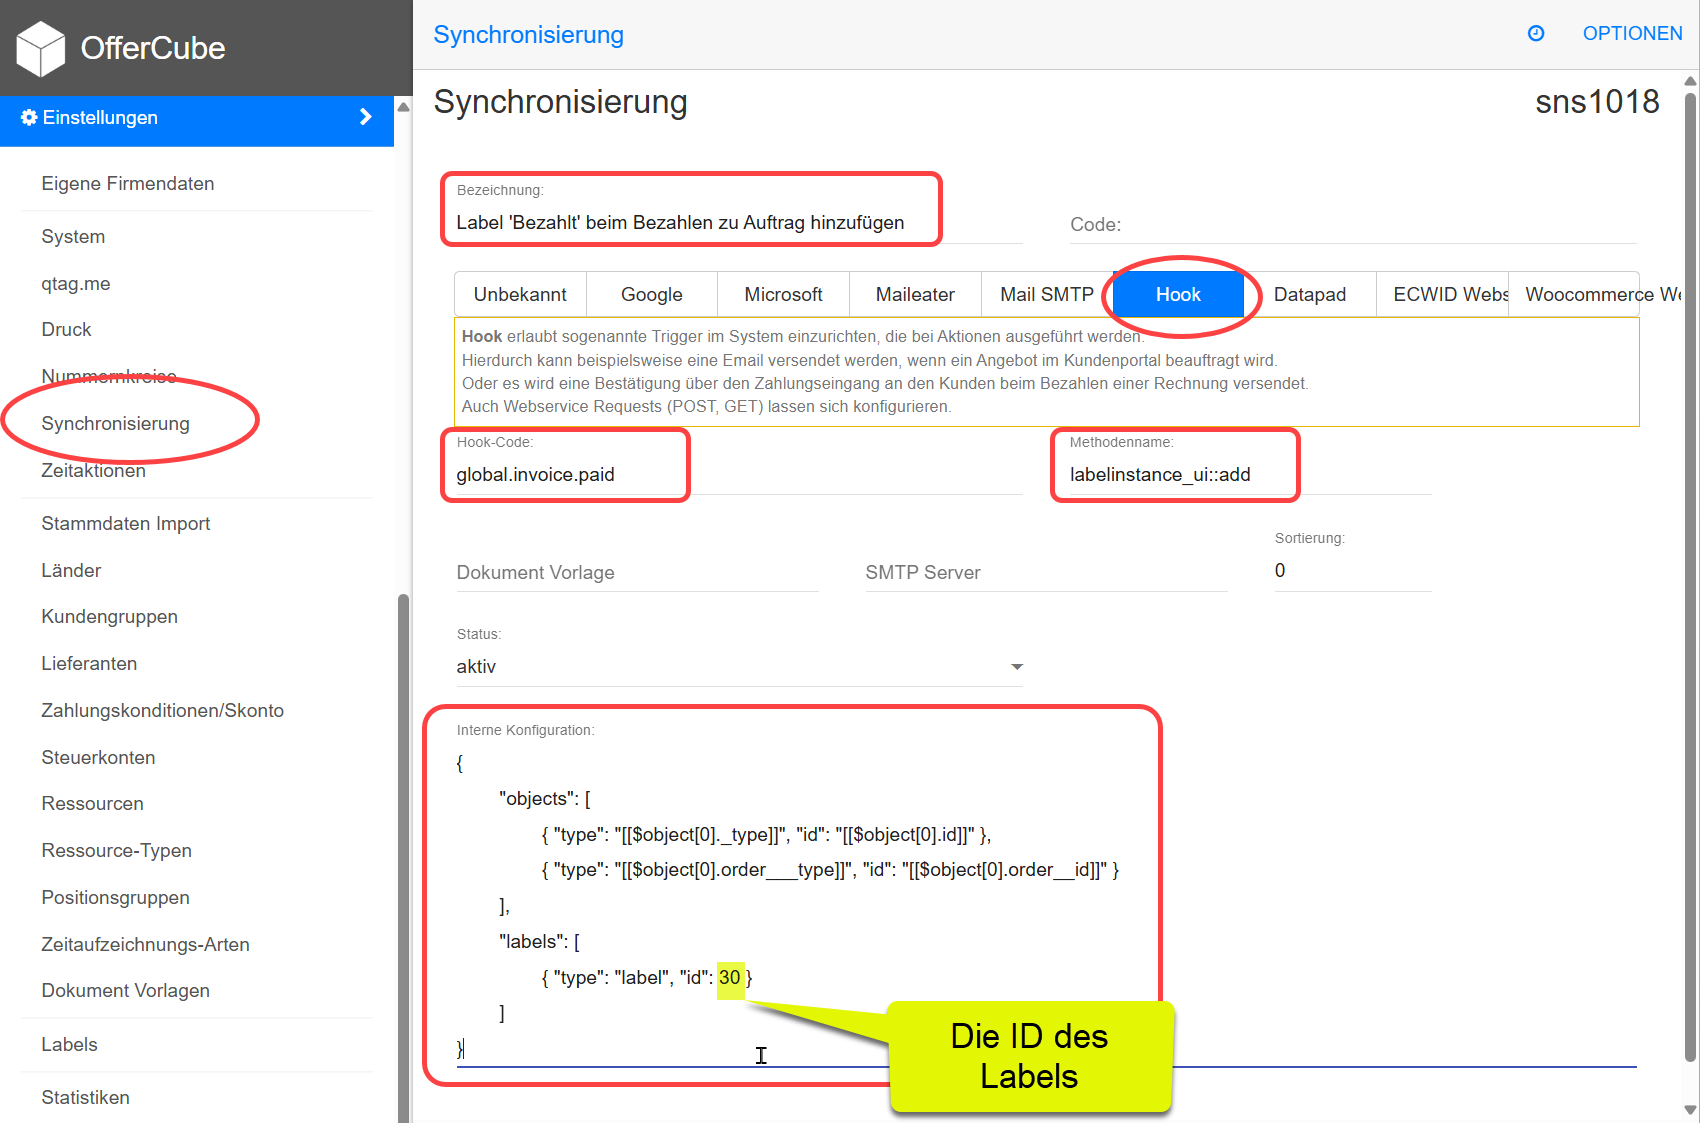Image resolution: width=1700 pixels, height=1123 pixels.
Task: Select the Hook tab
Action: [x=1178, y=294]
